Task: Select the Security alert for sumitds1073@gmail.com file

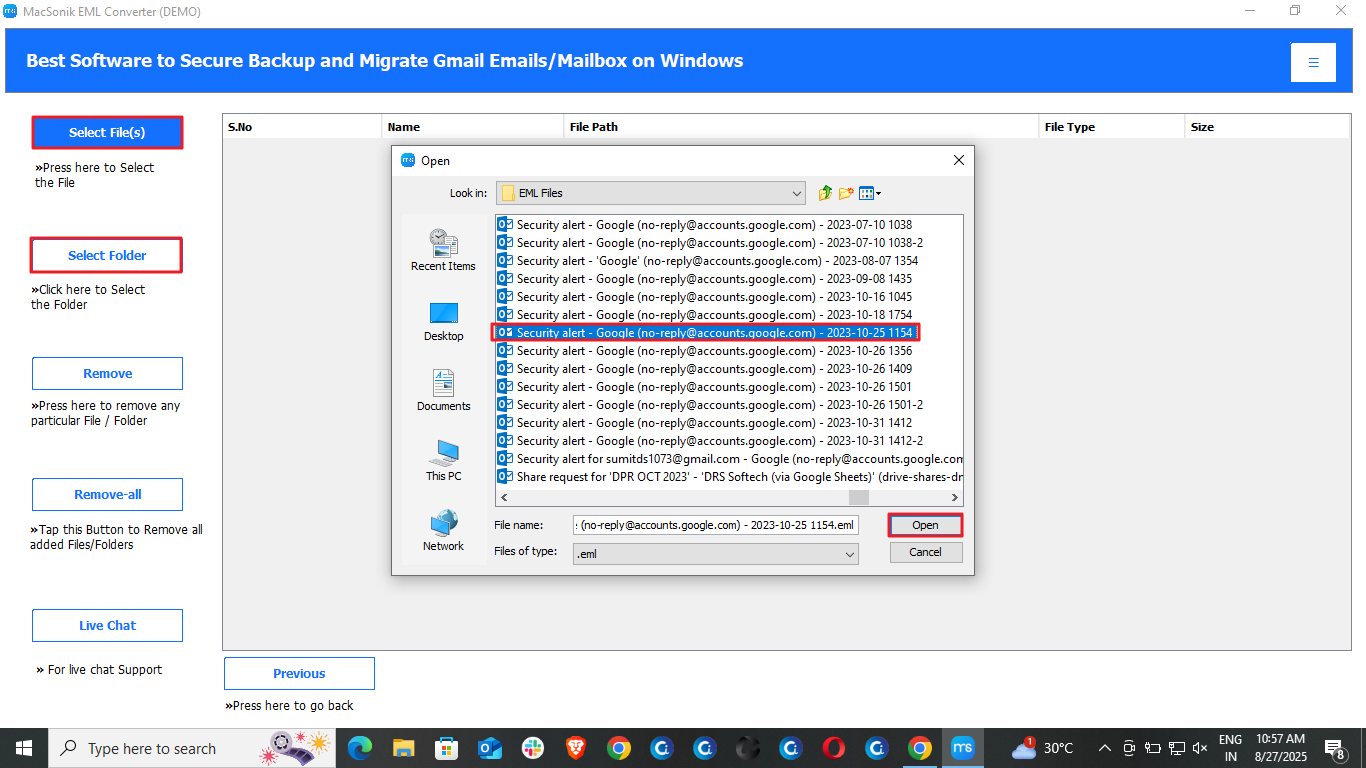Action: click(x=730, y=459)
